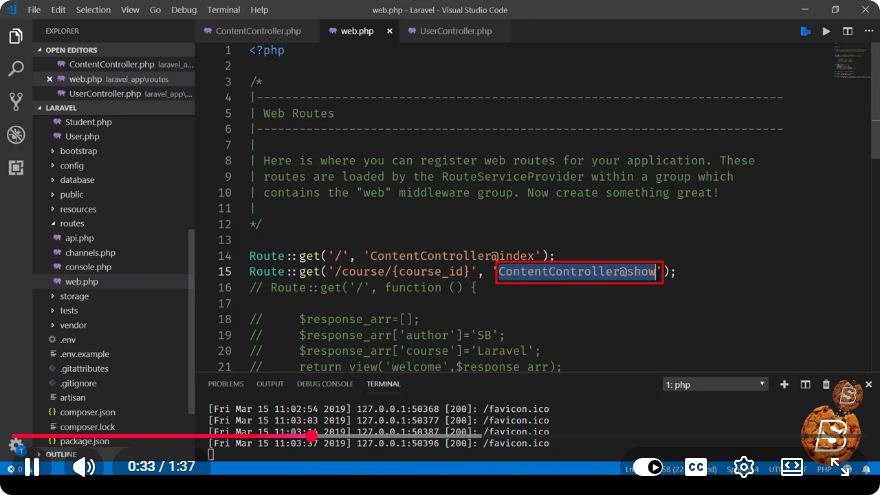Click the red video progress bar handle
880x495 pixels.
pos(311,436)
